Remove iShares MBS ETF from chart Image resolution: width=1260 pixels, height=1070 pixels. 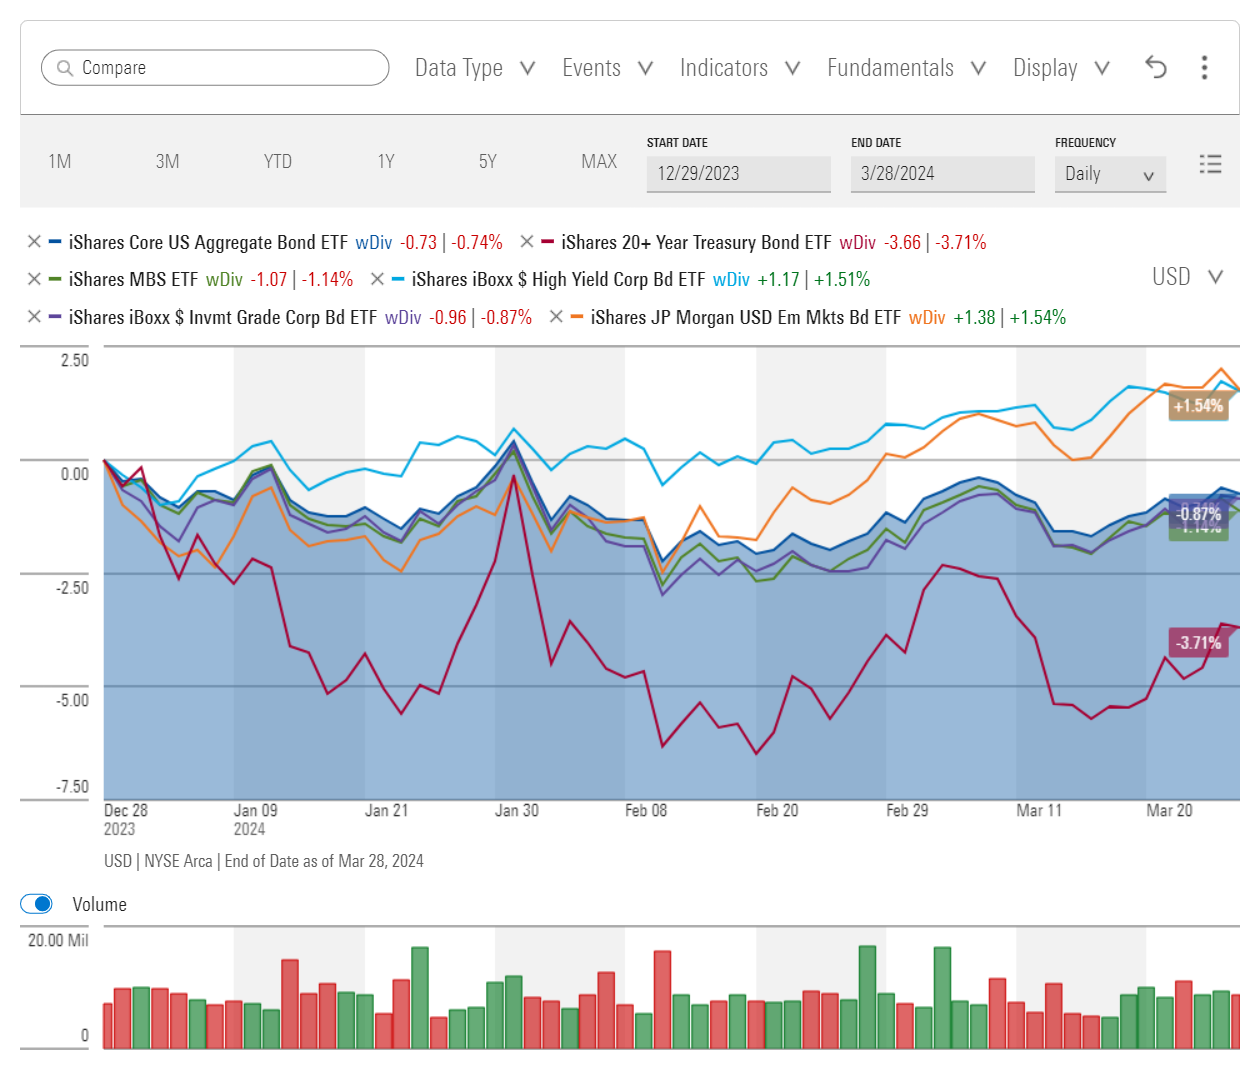[34, 279]
